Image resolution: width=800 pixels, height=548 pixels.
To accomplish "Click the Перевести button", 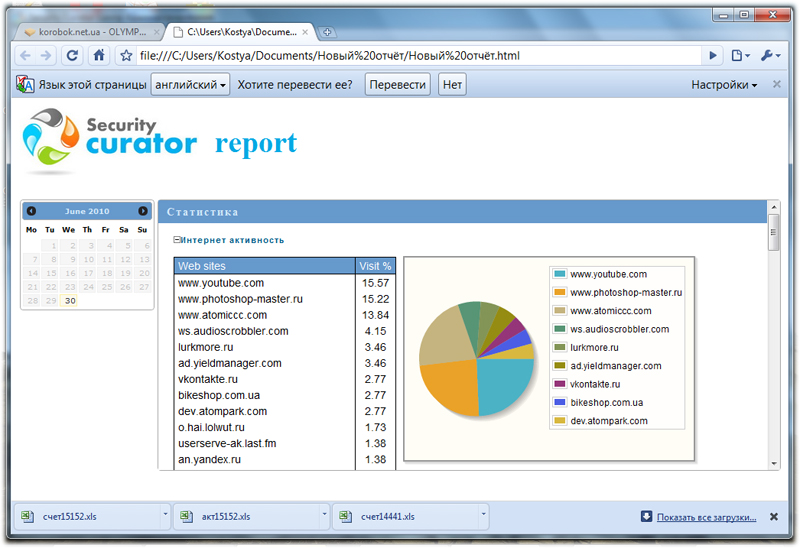I will tap(397, 85).
